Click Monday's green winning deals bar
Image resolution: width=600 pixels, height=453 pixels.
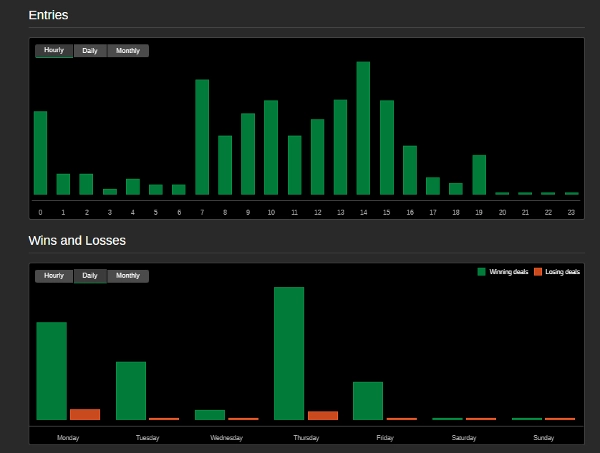pyautogui.click(x=52, y=371)
